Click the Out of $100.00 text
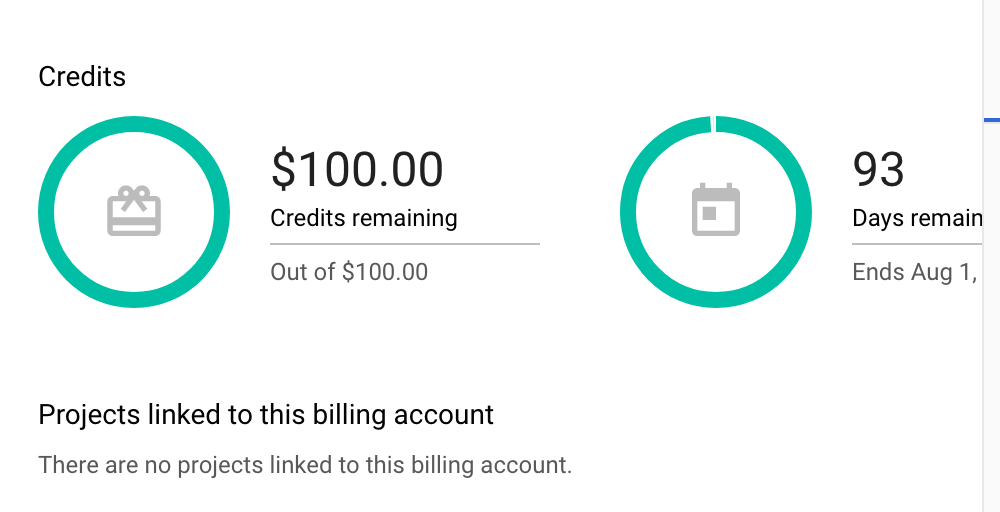This screenshot has height=512, width=1000. point(349,272)
